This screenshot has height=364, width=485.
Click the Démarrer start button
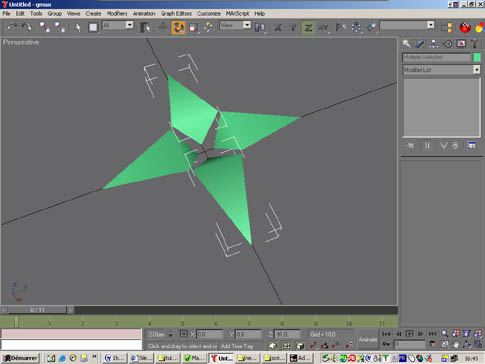click(21, 358)
